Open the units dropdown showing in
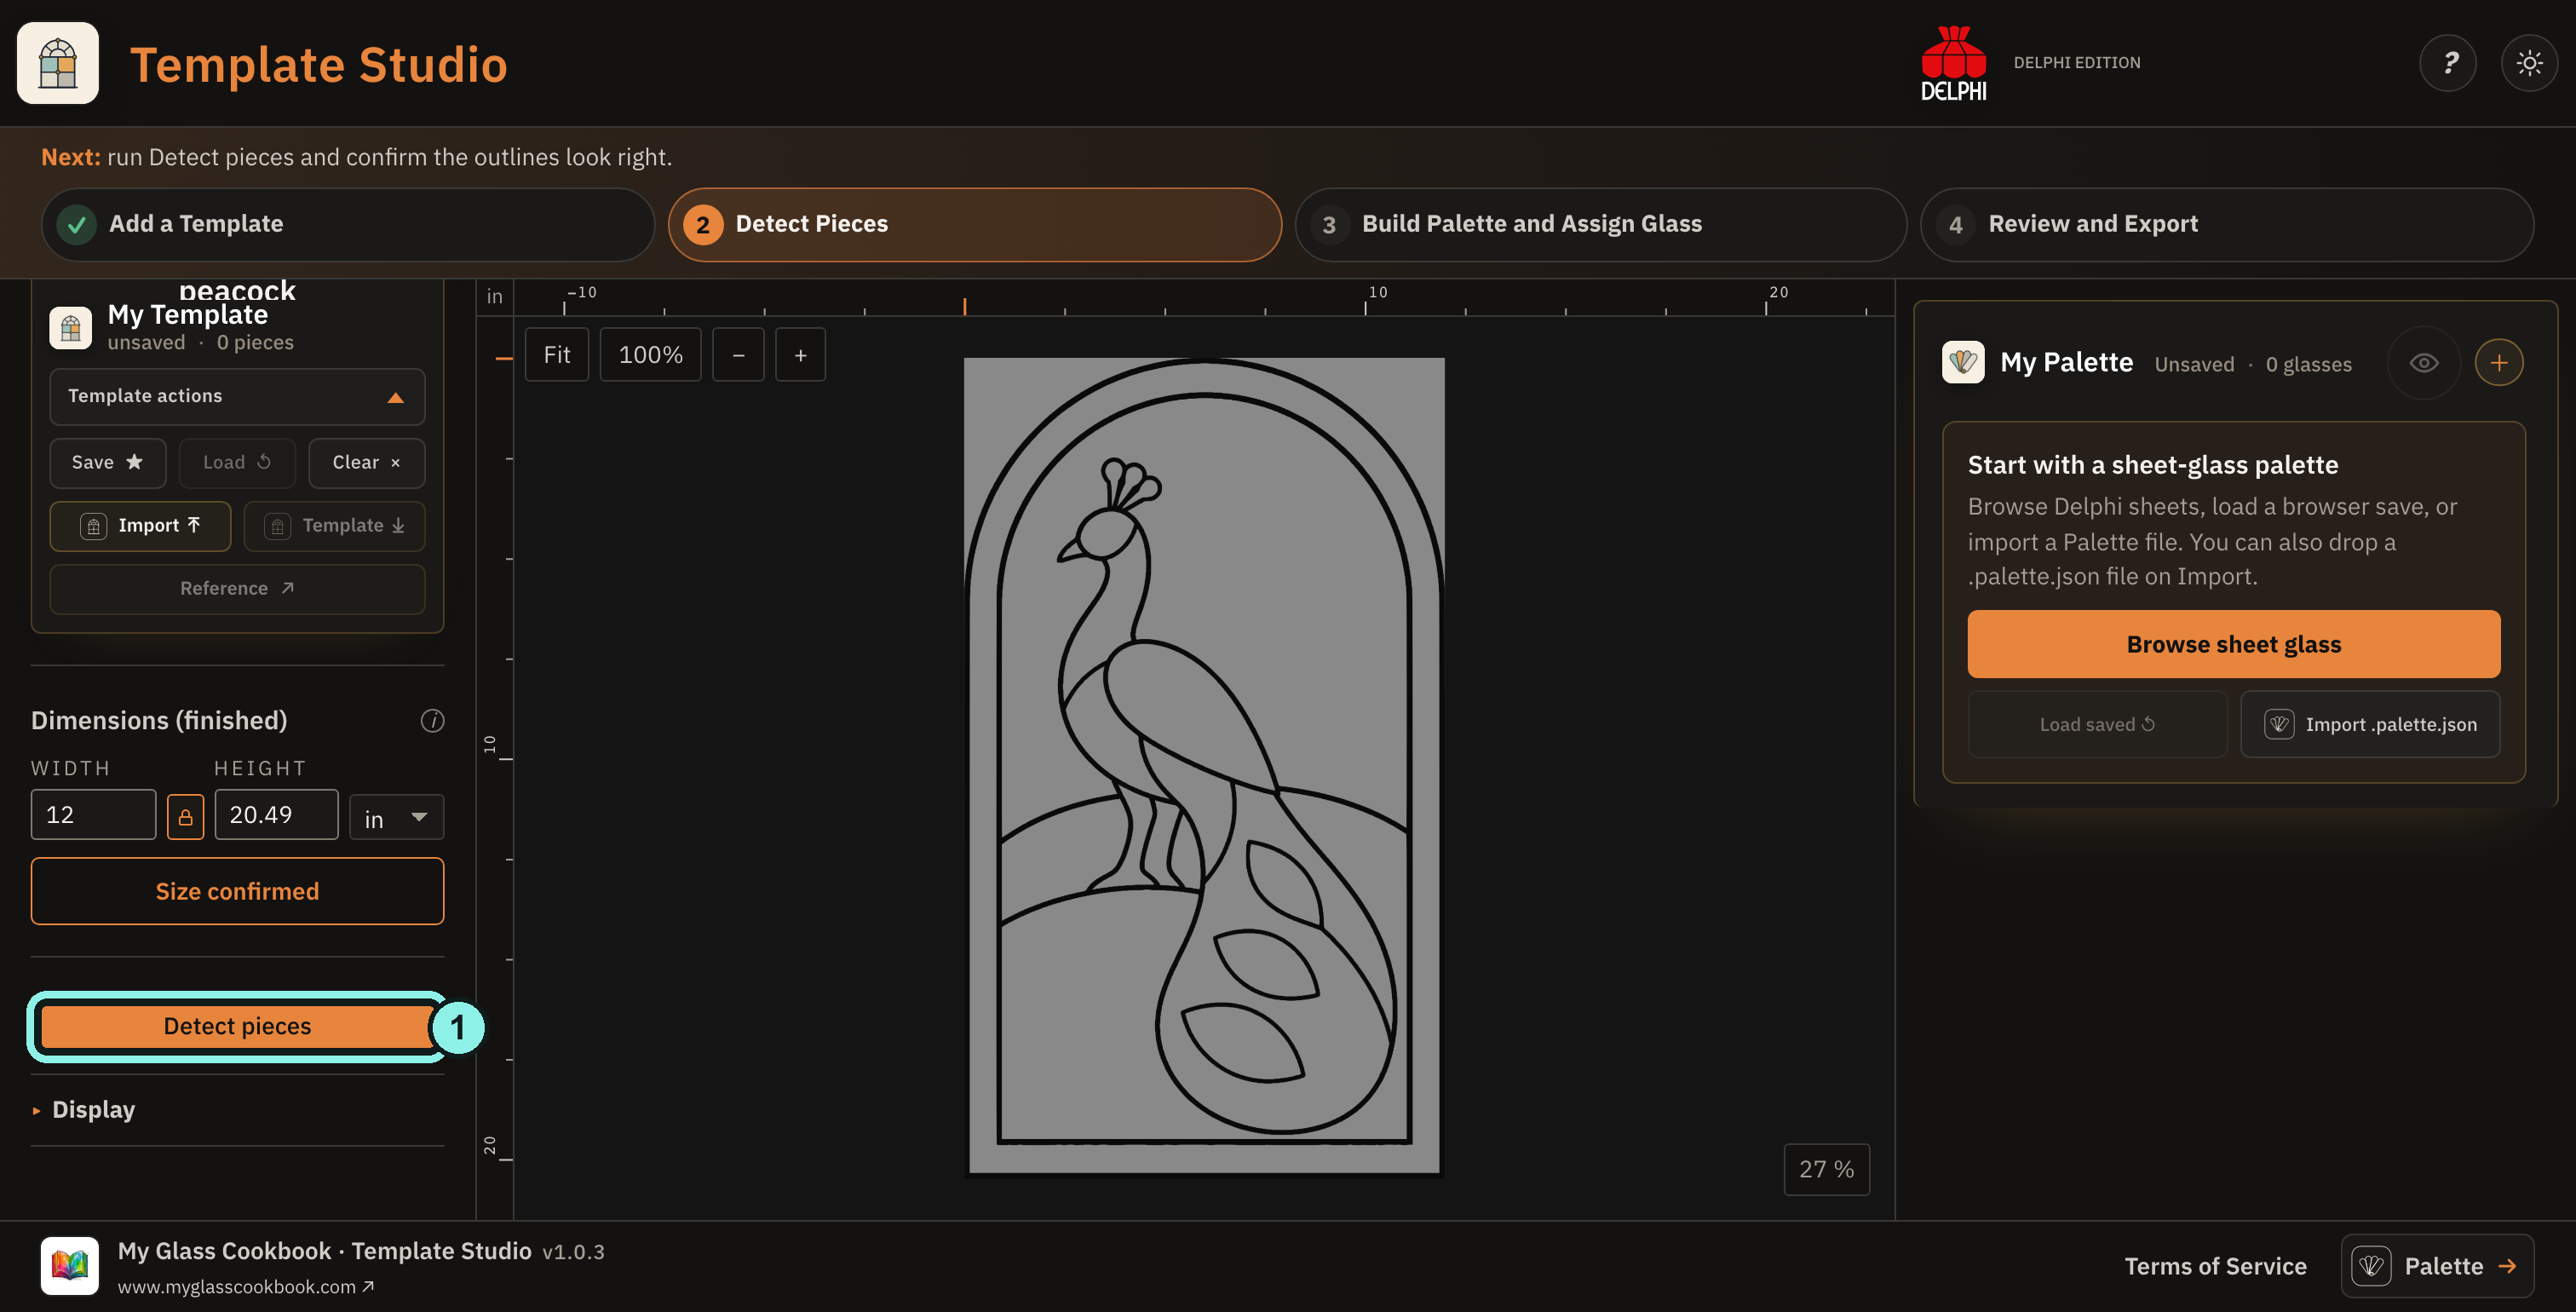Image resolution: width=2576 pixels, height=1312 pixels. 396,817
